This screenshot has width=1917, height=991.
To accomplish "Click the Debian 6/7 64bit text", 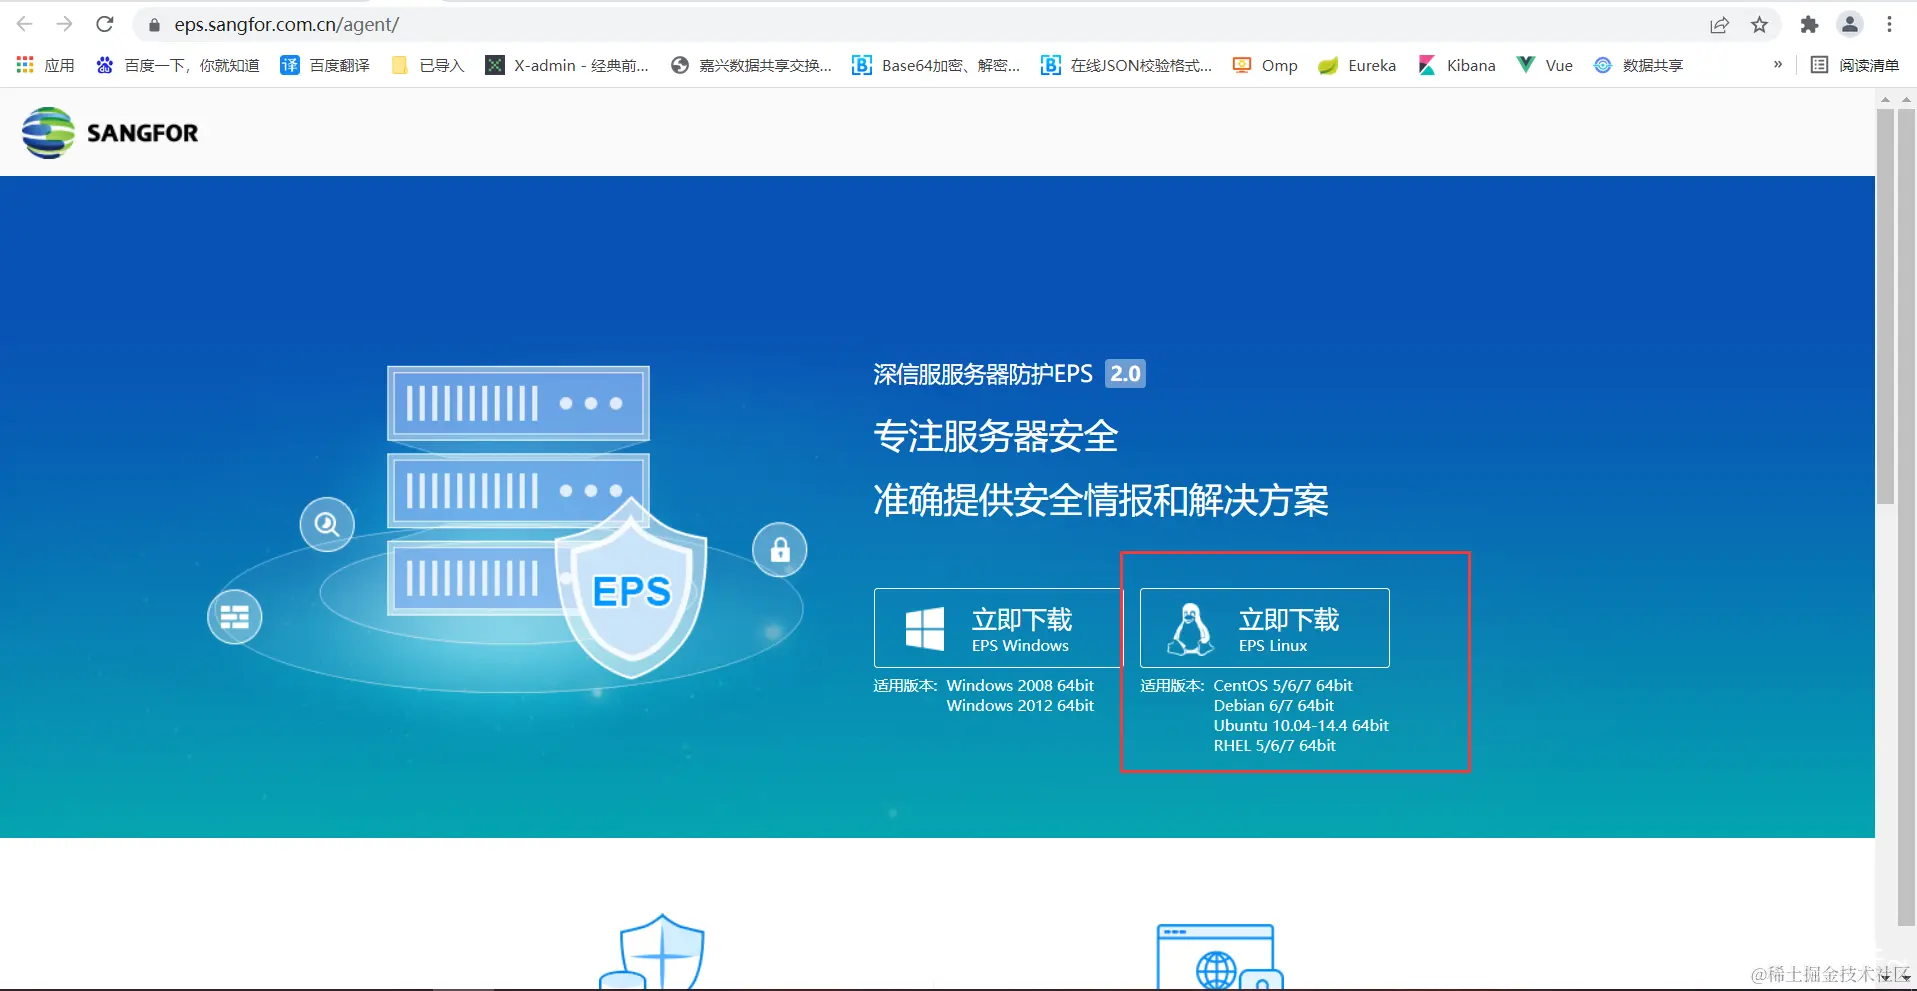I will click(1274, 706).
